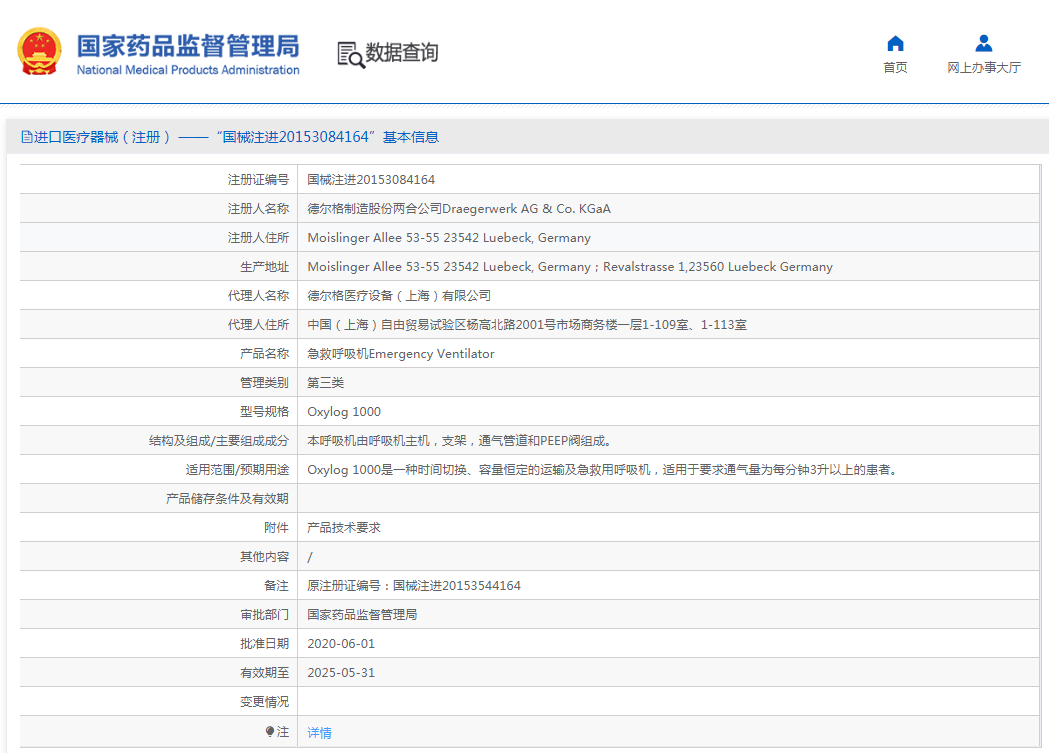Click the approving department 国家药品监督管理局 value

362,615
